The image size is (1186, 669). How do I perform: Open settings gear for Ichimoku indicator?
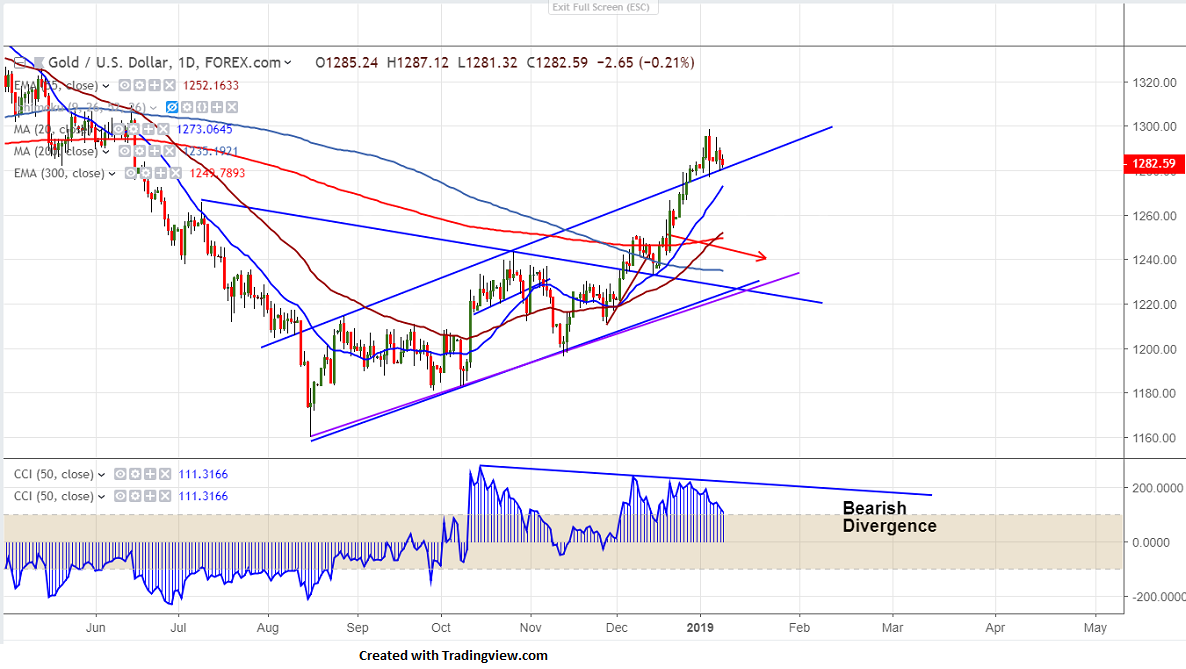point(187,107)
